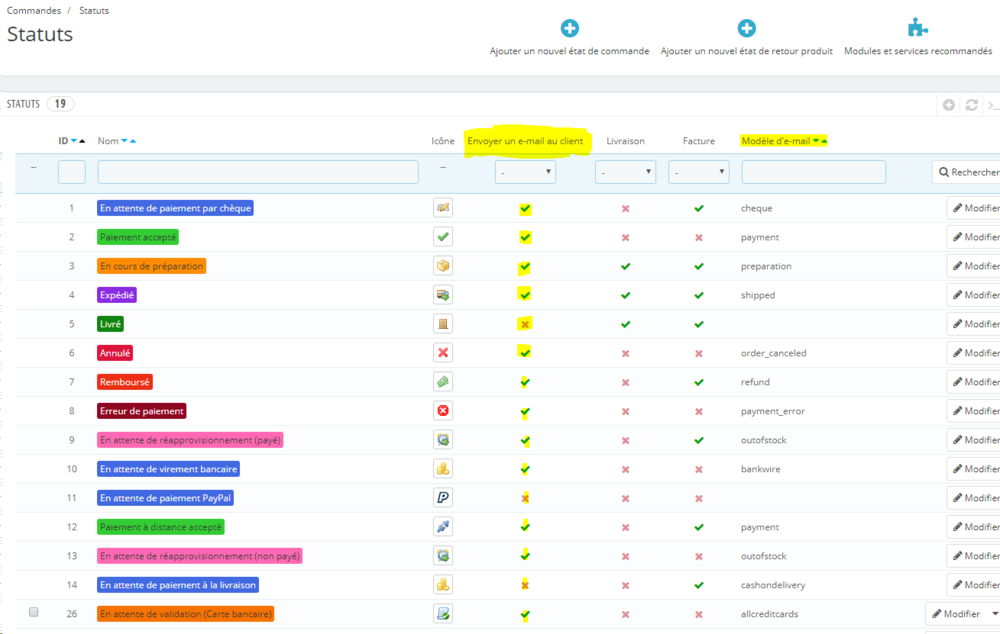Toggle the Livraison setting for Expédié status
The width and height of the screenshot is (1000, 634).
click(625, 295)
